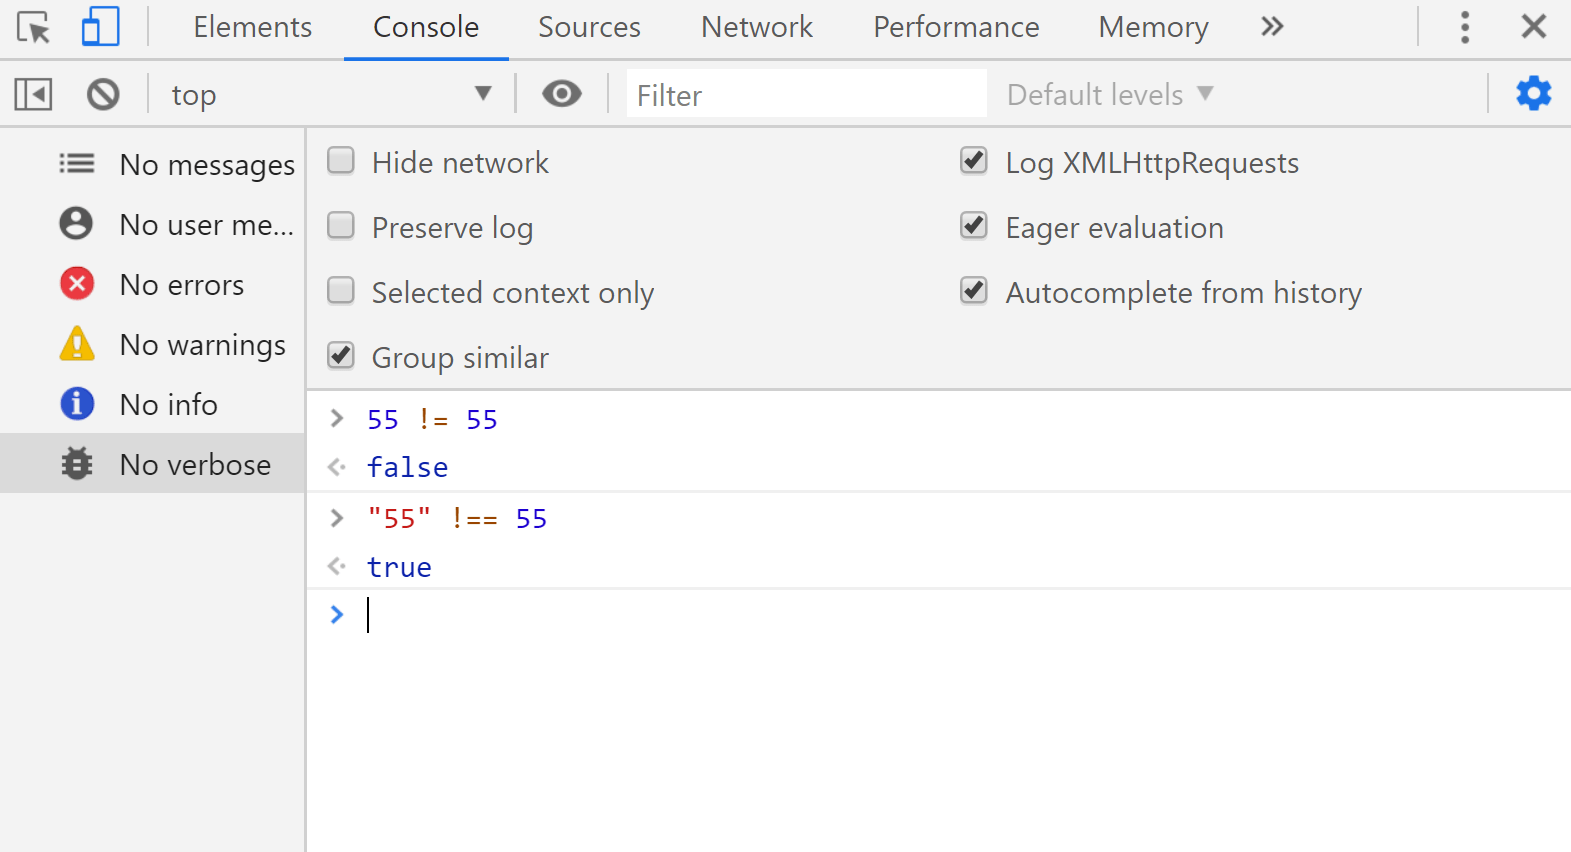The height and width of the screenshot is (852, 1571).
Task: Open the Default levels dropdown
Action: coord(1110,95)
